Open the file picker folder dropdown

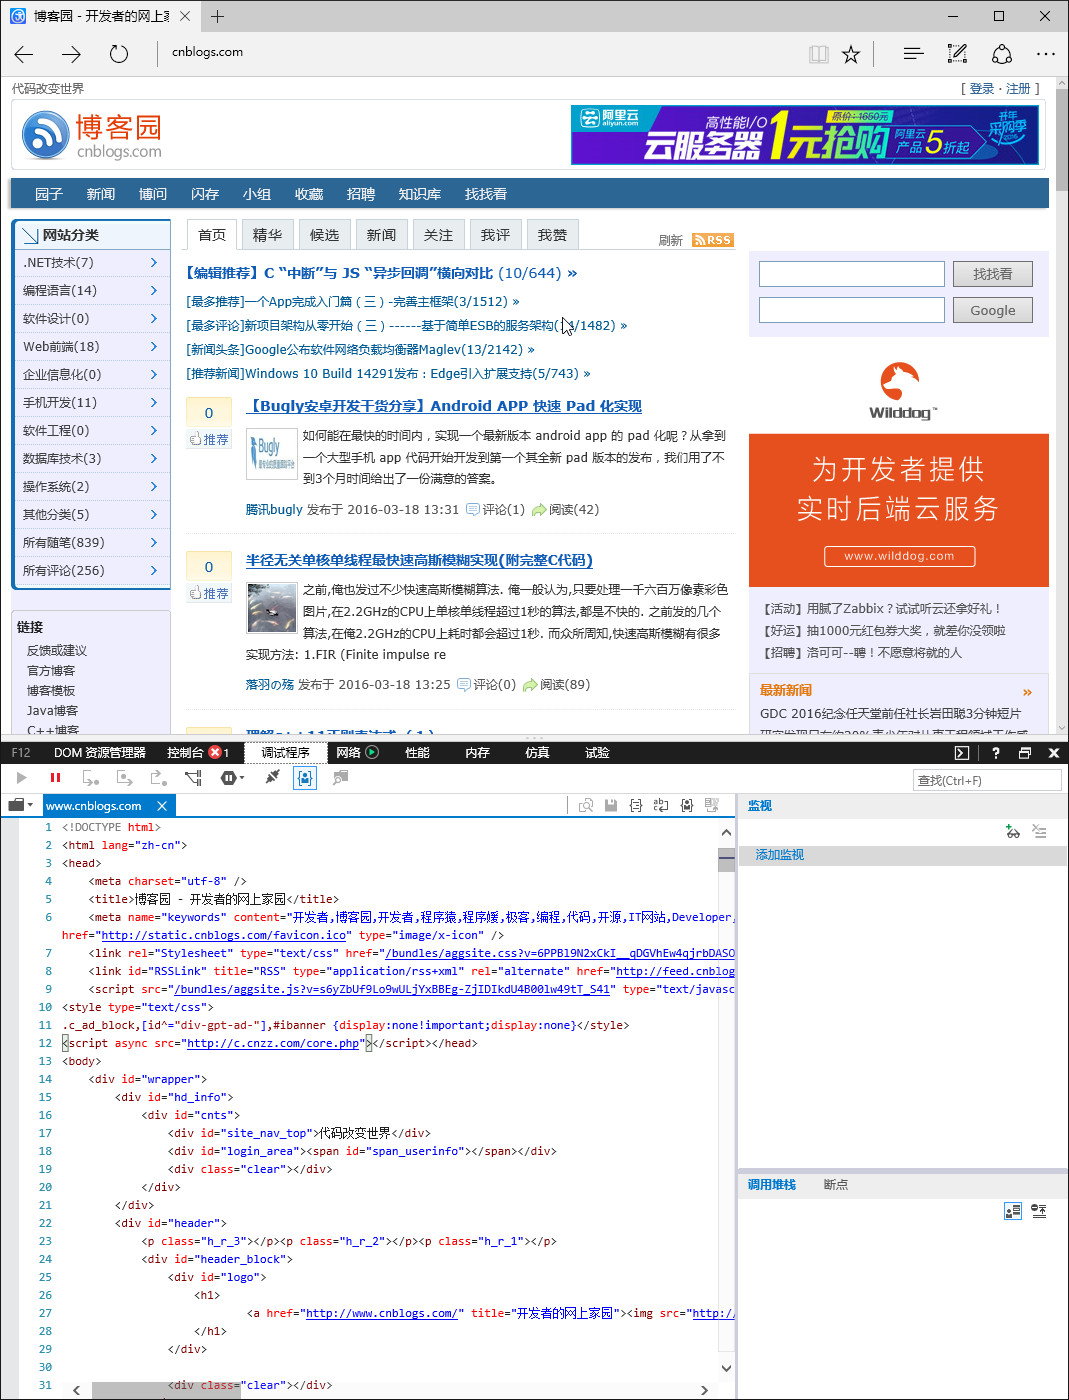(x=20, y=805)
